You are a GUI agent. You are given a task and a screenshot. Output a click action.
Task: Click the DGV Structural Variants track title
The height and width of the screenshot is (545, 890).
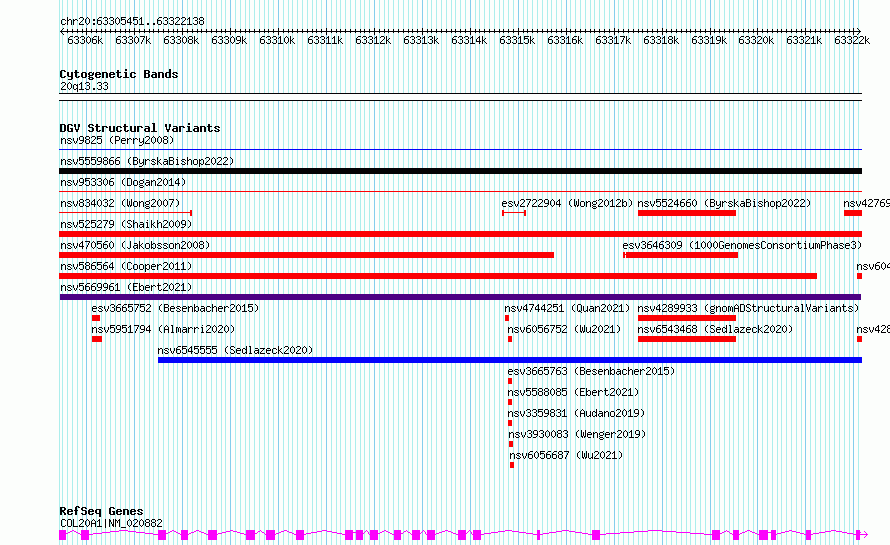tap(140, 128)
